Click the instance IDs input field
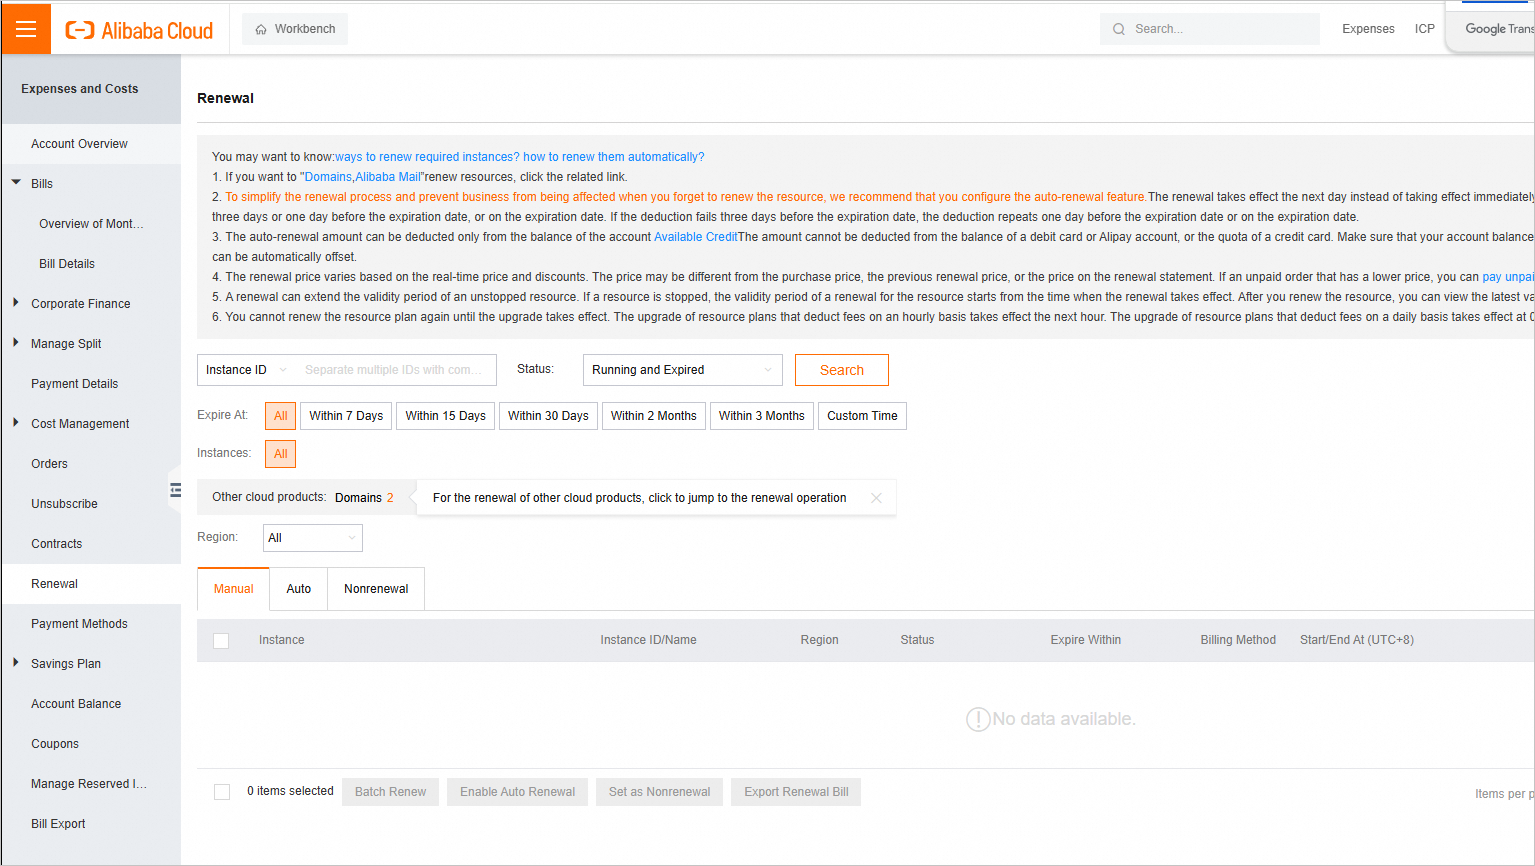The image size is (1535, 866). point(396,370)
